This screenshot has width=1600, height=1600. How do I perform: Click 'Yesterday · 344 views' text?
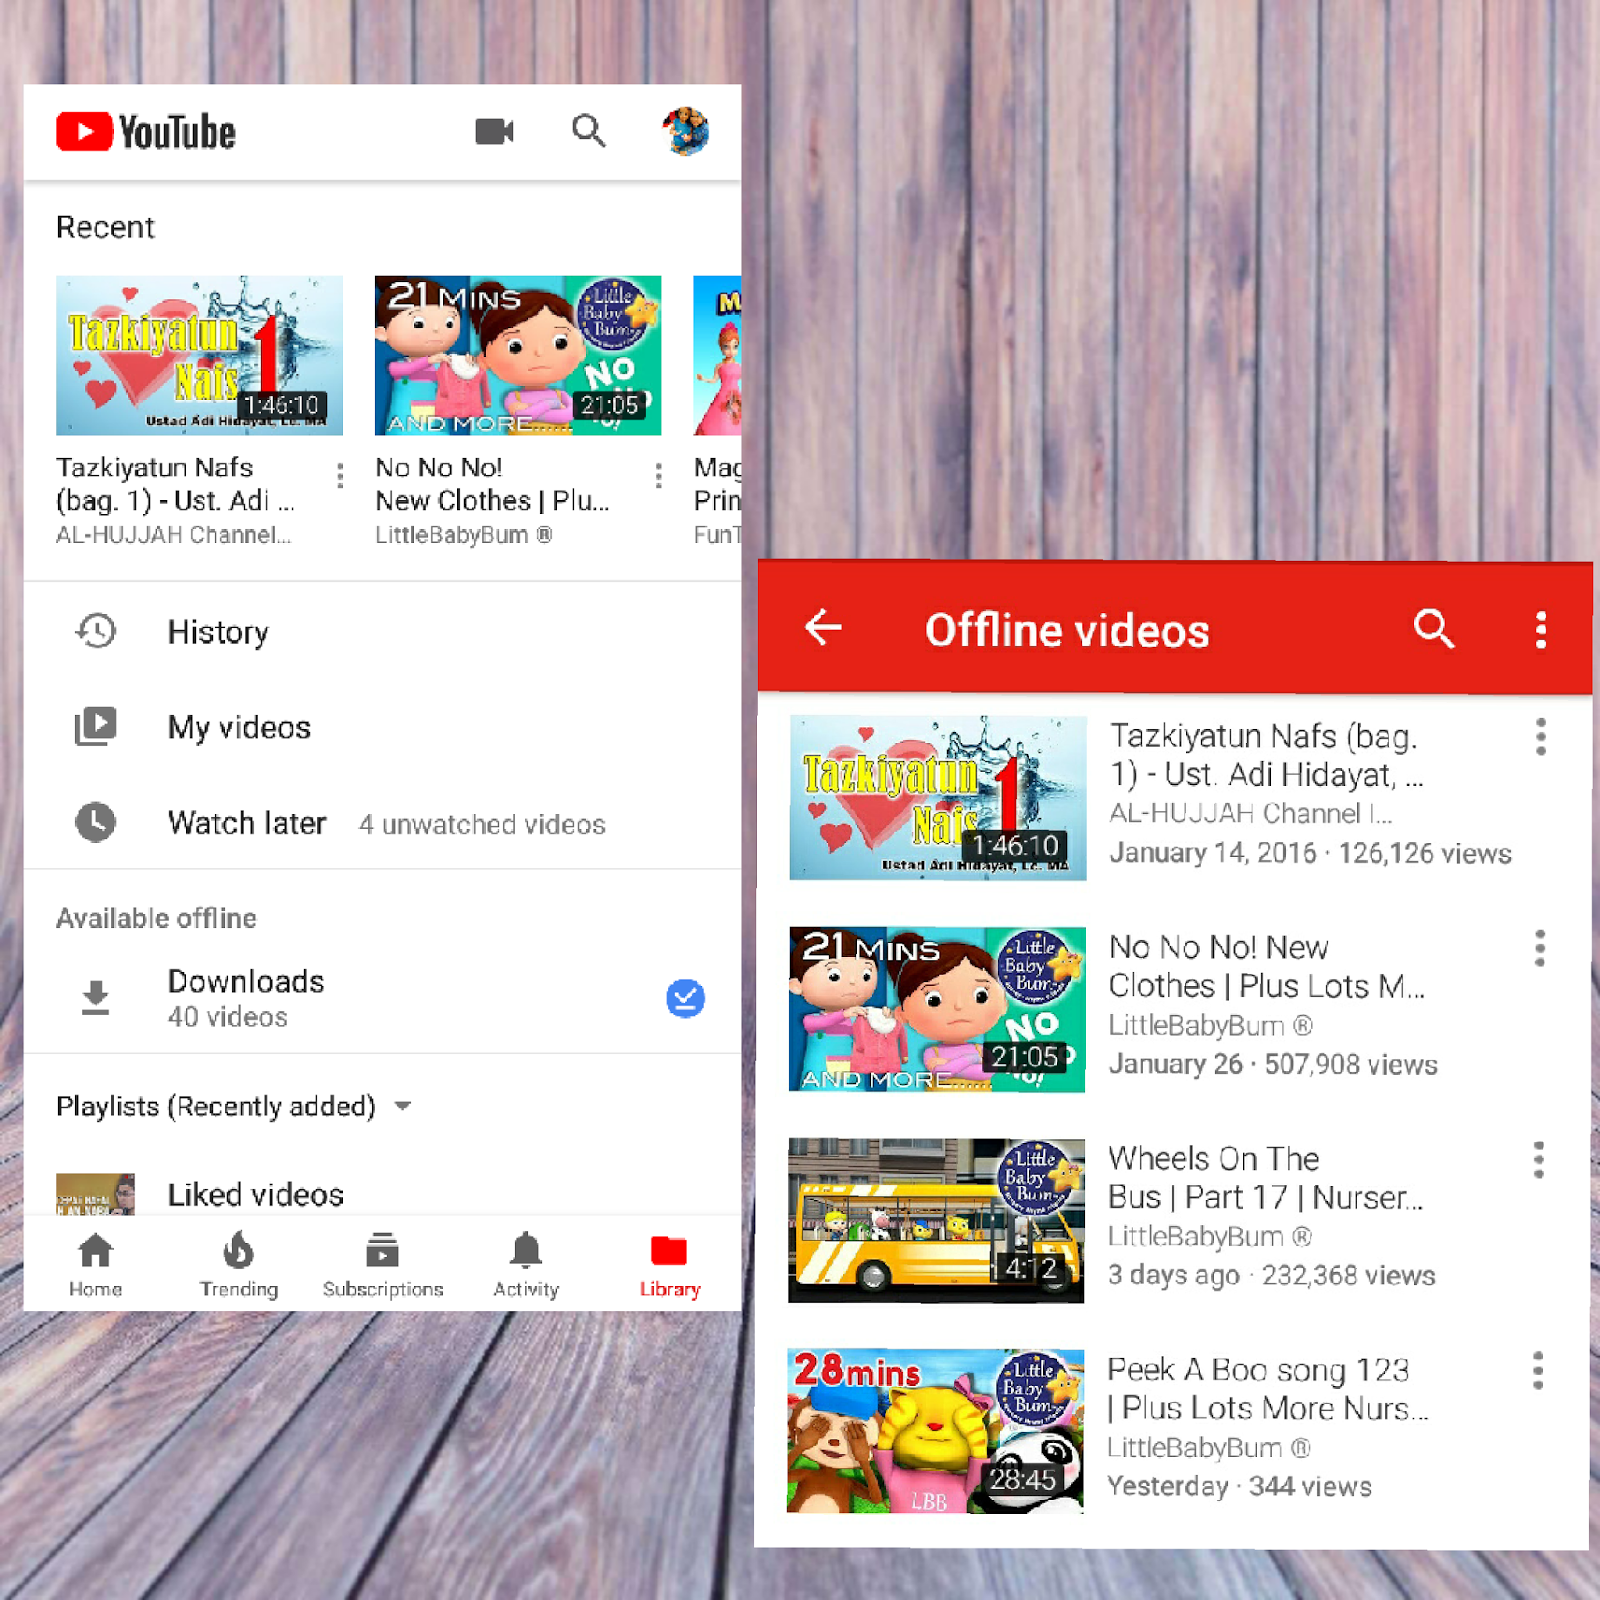tap(1239, 1486)
